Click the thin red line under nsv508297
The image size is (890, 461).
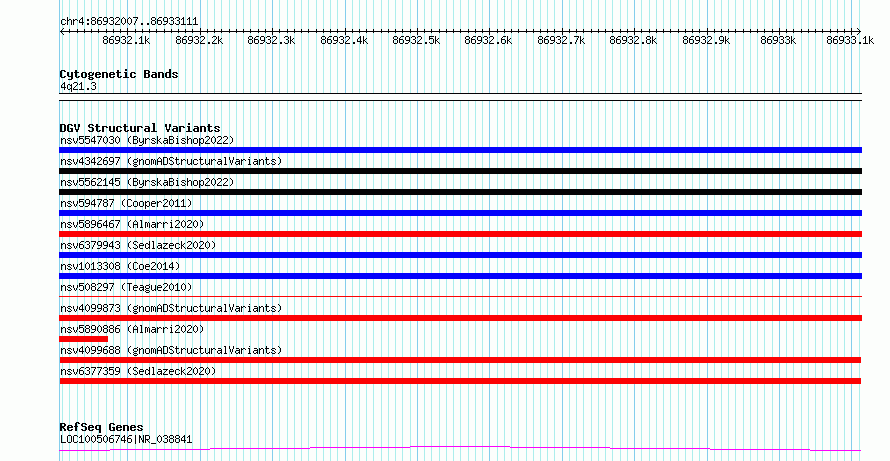tap(460, 296)
